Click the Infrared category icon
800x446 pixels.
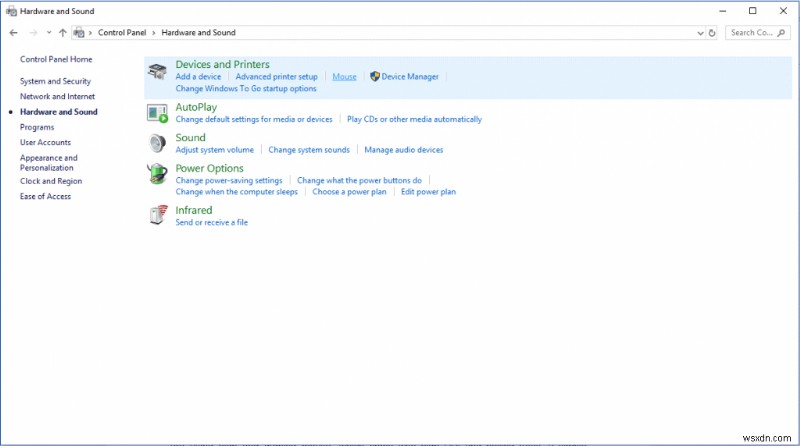pyautogui.click(x=158, y=215)
